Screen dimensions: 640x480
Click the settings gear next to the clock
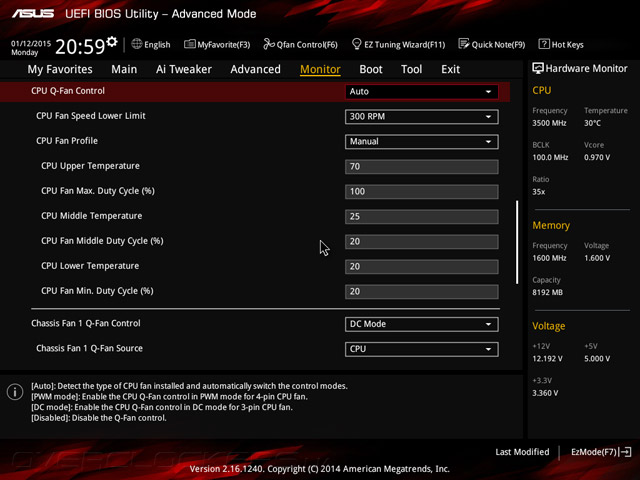(x=112, y=41)
